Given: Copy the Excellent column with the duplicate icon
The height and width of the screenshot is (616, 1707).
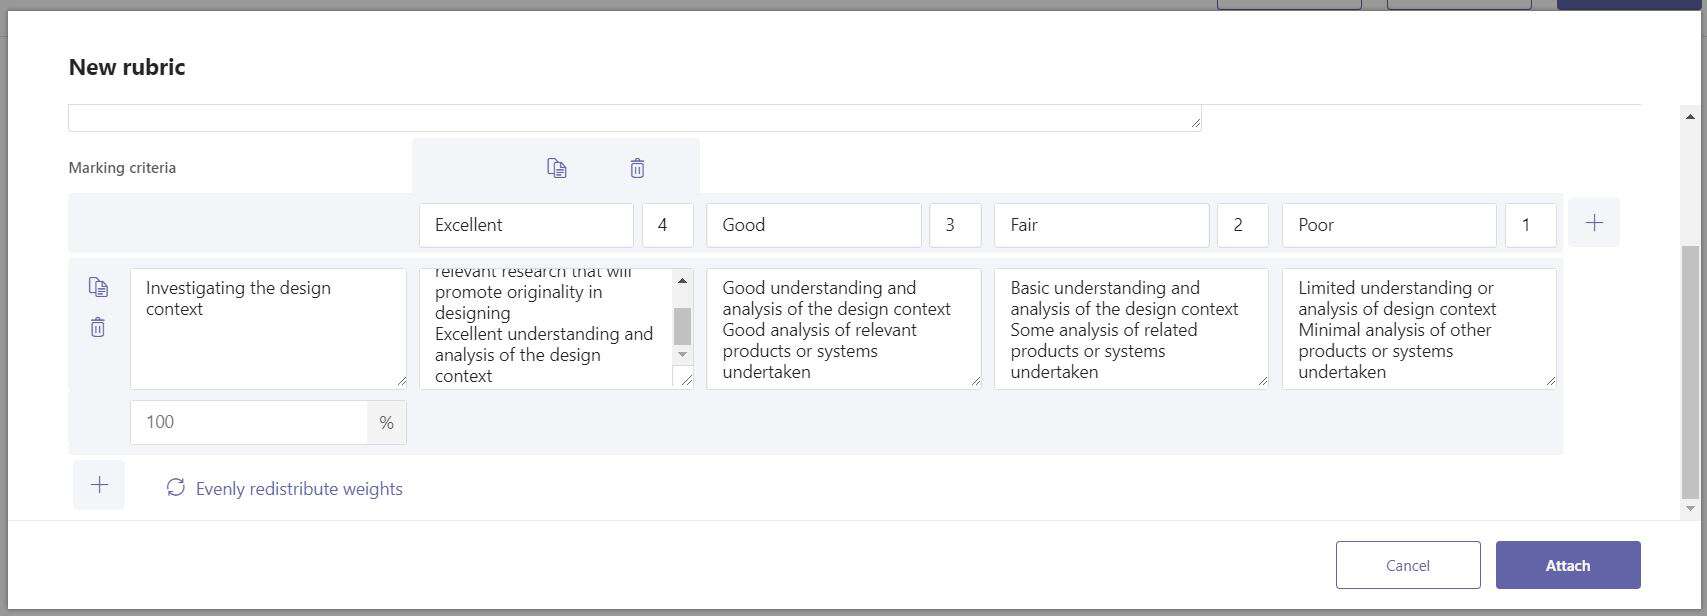Looking at the screenshot, I should pos(557,168).
